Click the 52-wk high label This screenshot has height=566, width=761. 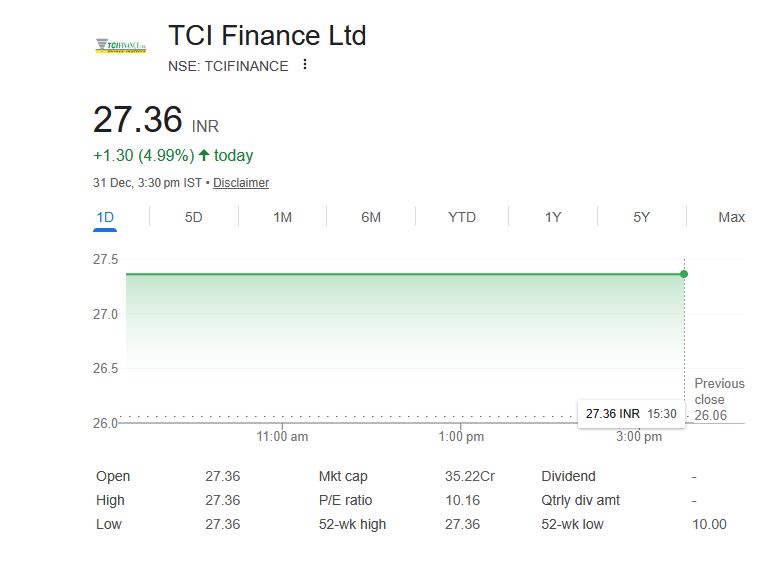(352, 524)
